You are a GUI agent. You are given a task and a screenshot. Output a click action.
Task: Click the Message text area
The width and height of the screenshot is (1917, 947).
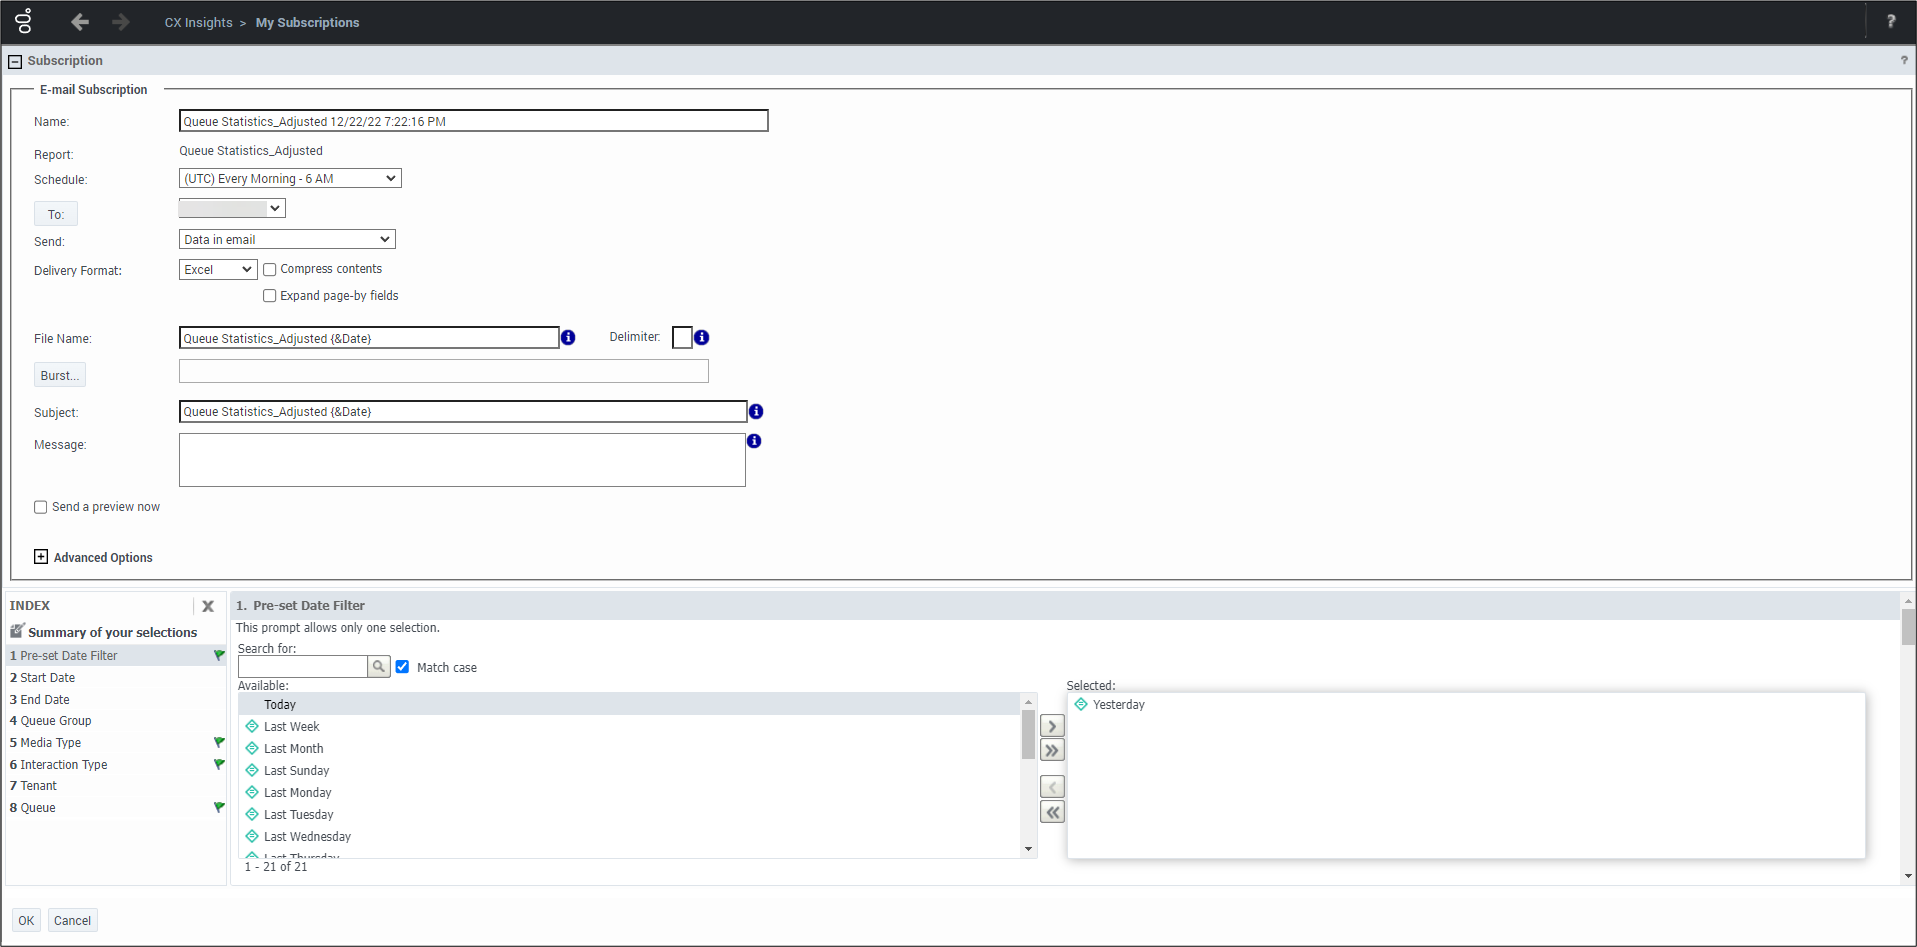point(462,460)
